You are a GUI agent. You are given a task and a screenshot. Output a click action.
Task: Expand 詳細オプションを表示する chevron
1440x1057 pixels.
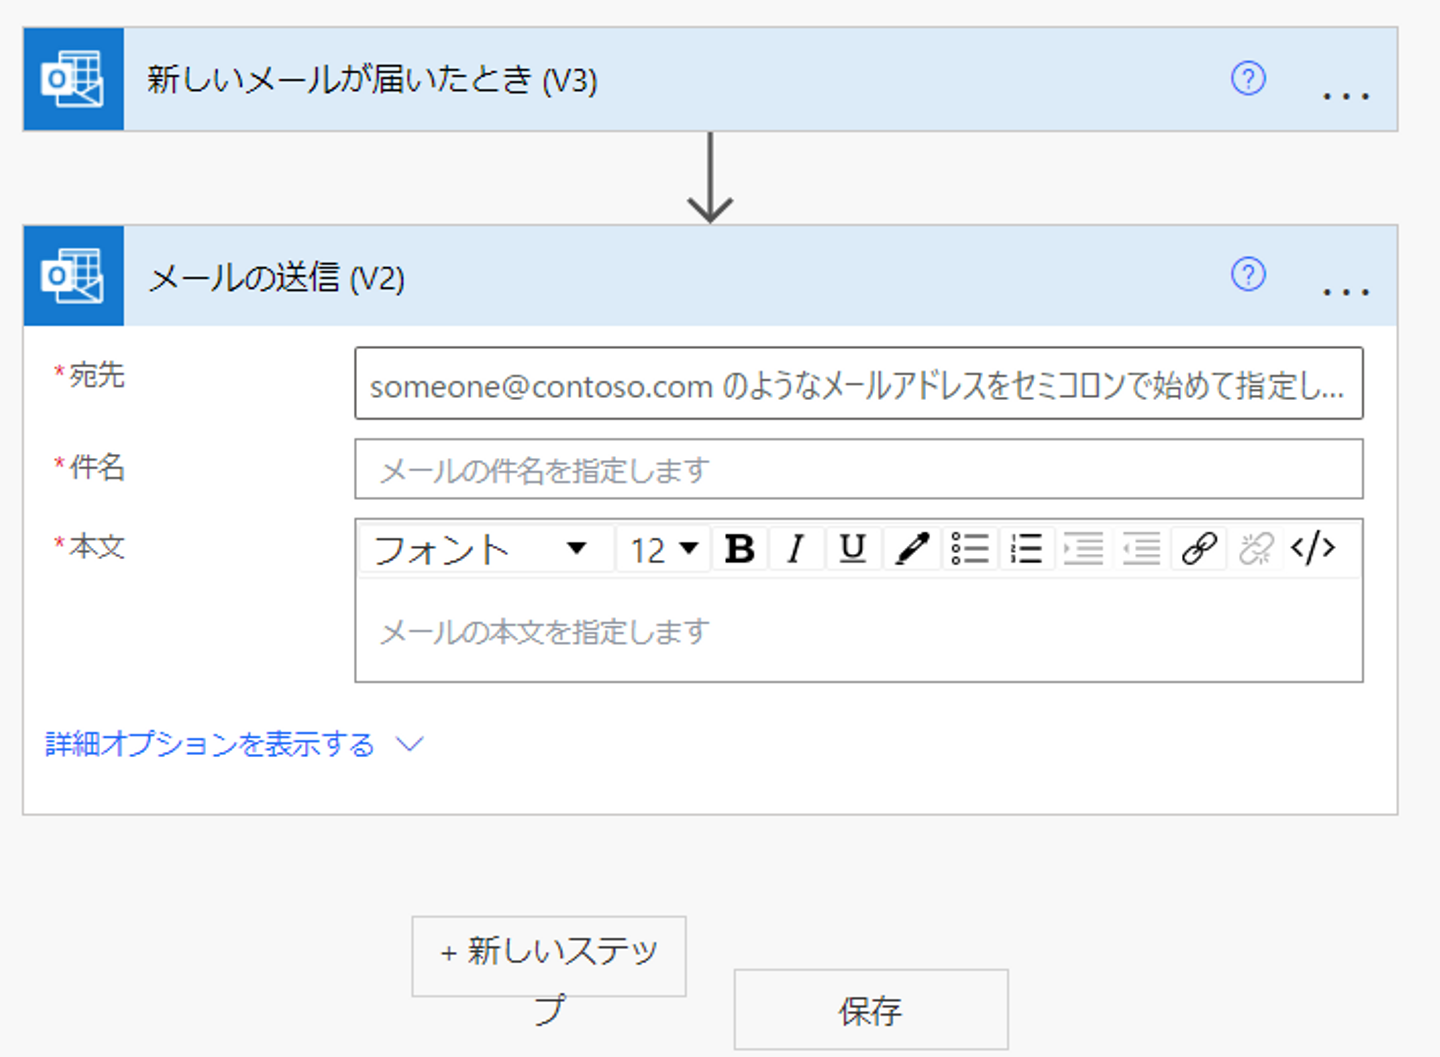(410, 744)
